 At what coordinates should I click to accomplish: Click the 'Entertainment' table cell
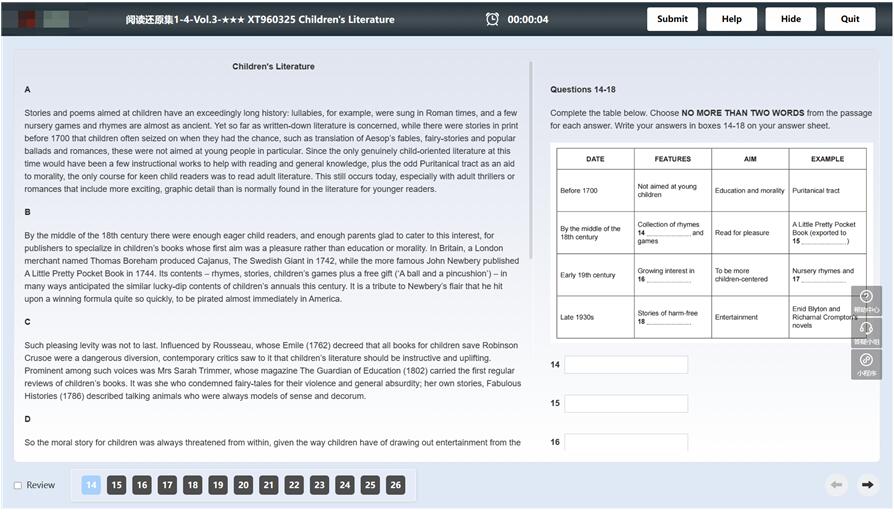click(x=750, y=317)
